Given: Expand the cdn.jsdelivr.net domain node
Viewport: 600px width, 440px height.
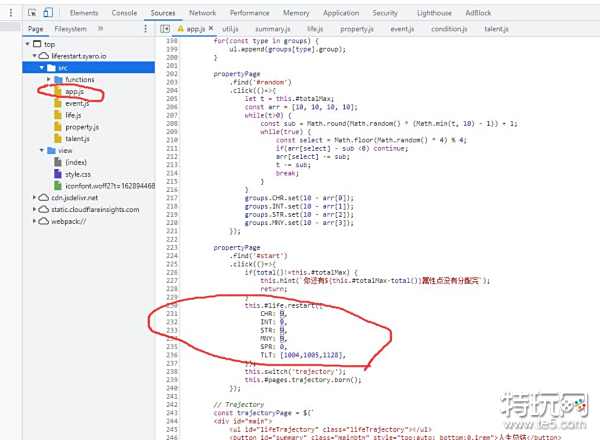Looking at the screenshot, I should click(34, 197).
